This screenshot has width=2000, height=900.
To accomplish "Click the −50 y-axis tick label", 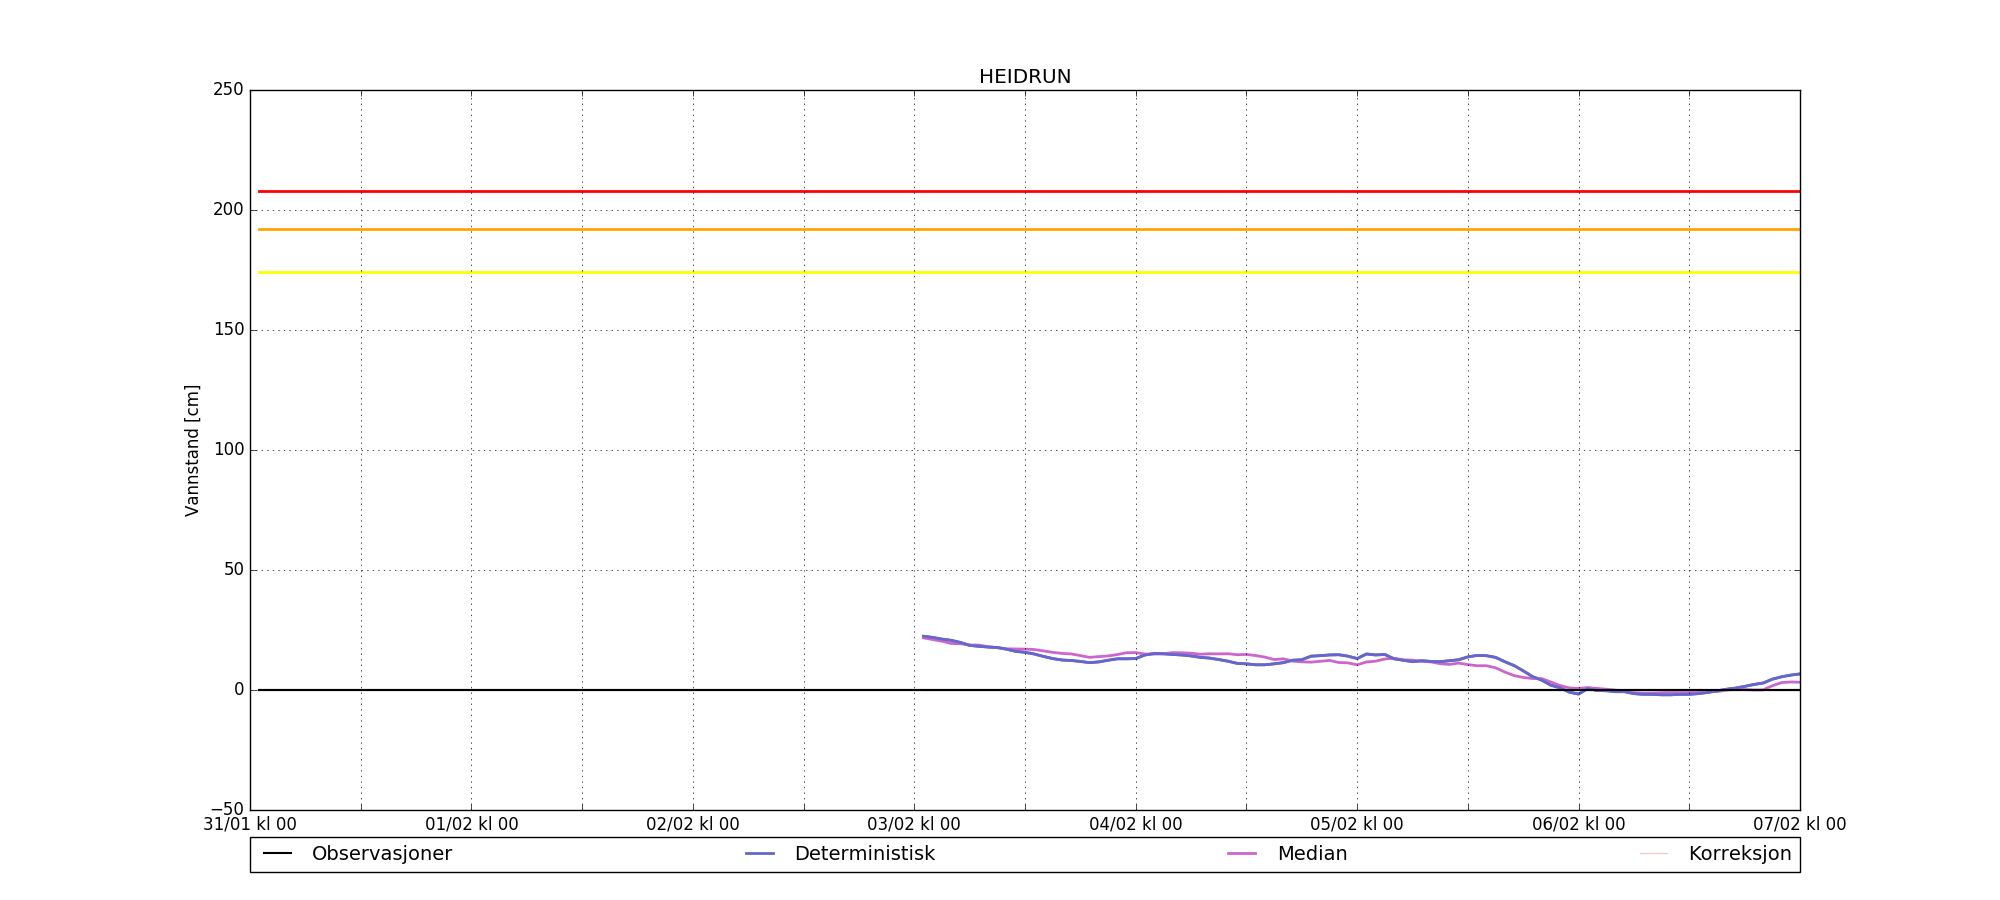I will click(x=226, y=809).
